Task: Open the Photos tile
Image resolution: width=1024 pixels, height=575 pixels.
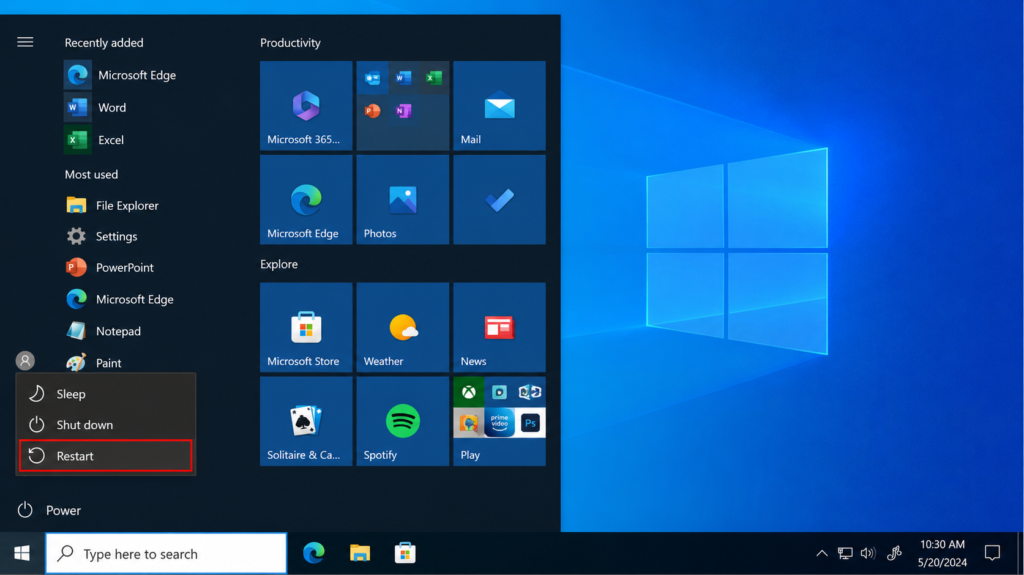Action: click(403, 200)
